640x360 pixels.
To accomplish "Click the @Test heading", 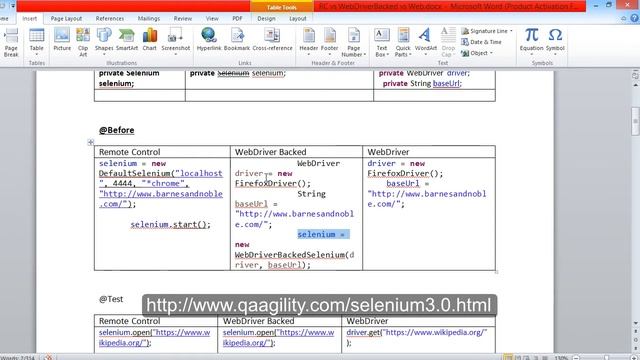I will click(111, 299).
